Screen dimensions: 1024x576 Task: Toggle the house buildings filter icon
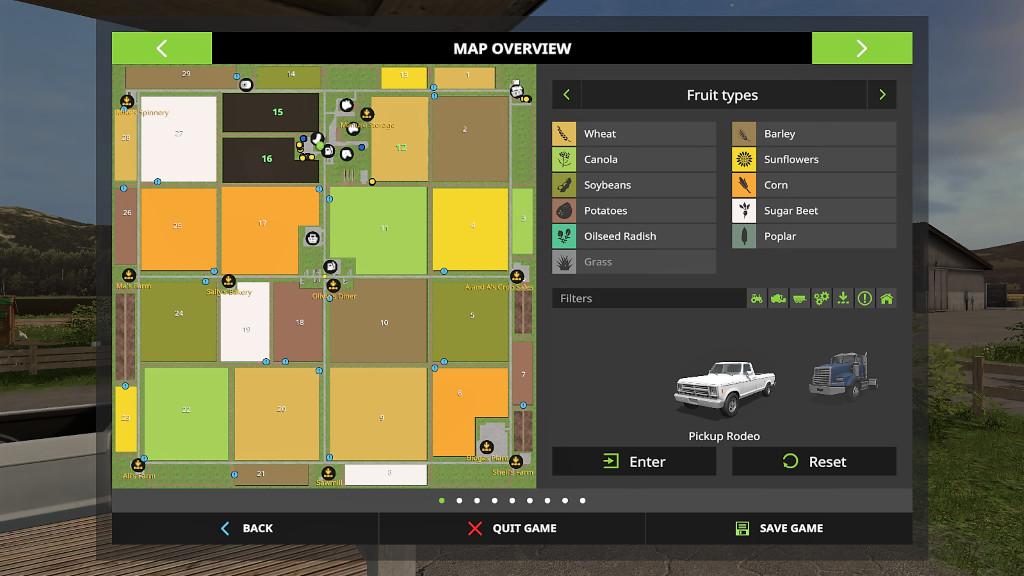click(x=886, y=298)
